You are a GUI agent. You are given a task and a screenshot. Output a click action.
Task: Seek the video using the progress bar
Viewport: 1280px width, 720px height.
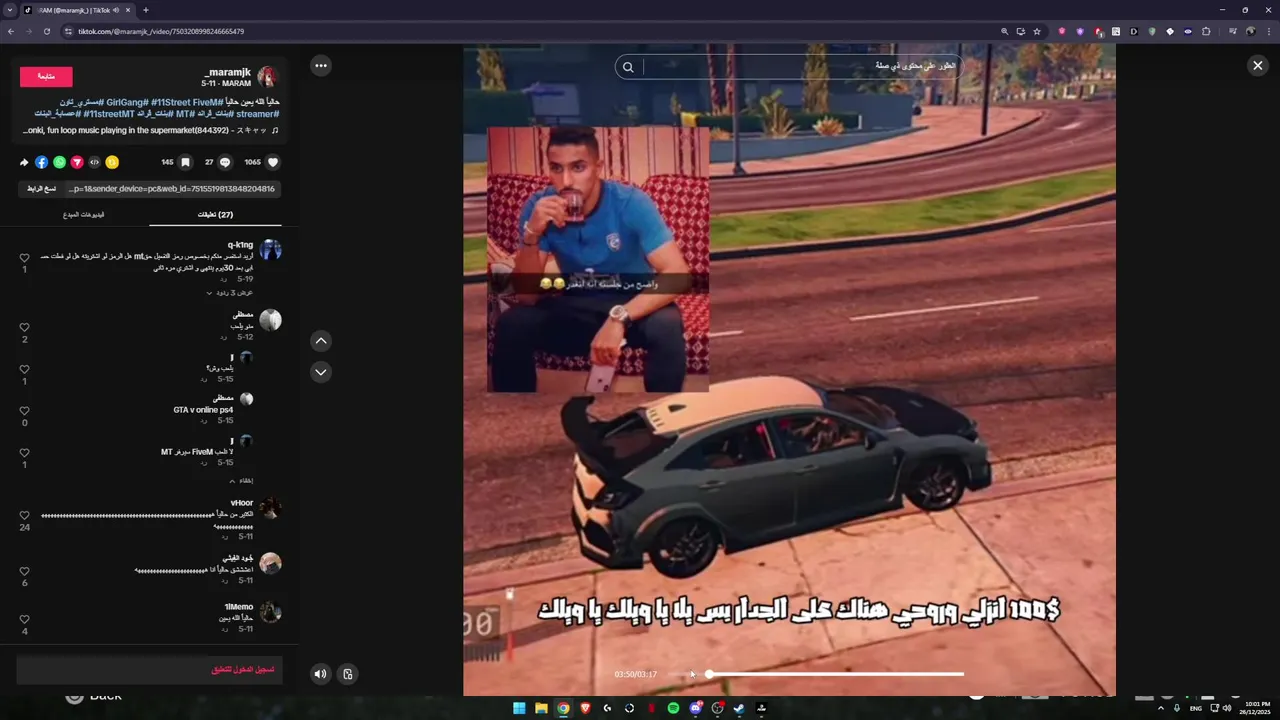[815, 674]
